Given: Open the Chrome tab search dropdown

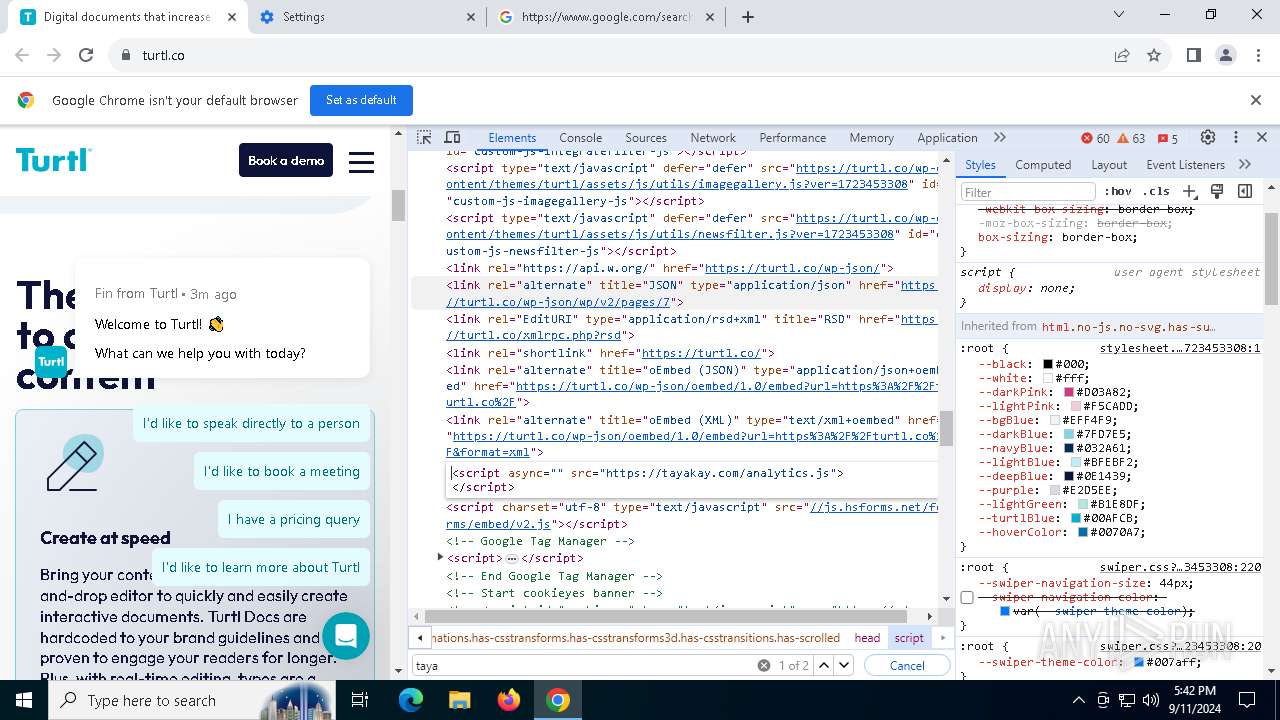Looking at the screenshot, I should tap(1119, 15).
